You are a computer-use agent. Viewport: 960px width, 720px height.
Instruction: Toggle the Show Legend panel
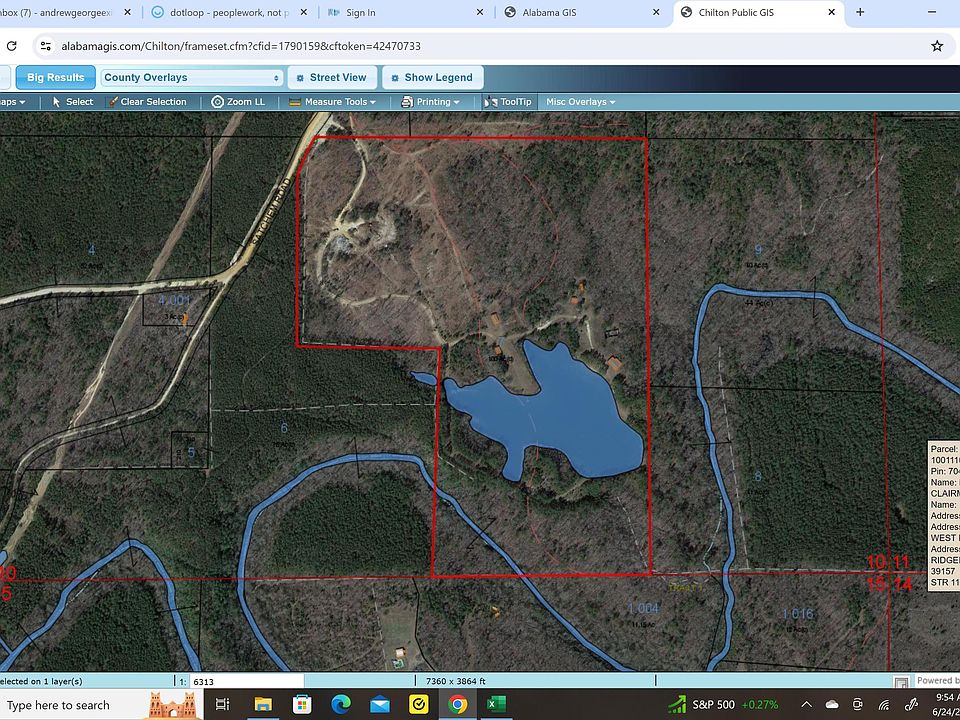[x=431, y=78]
